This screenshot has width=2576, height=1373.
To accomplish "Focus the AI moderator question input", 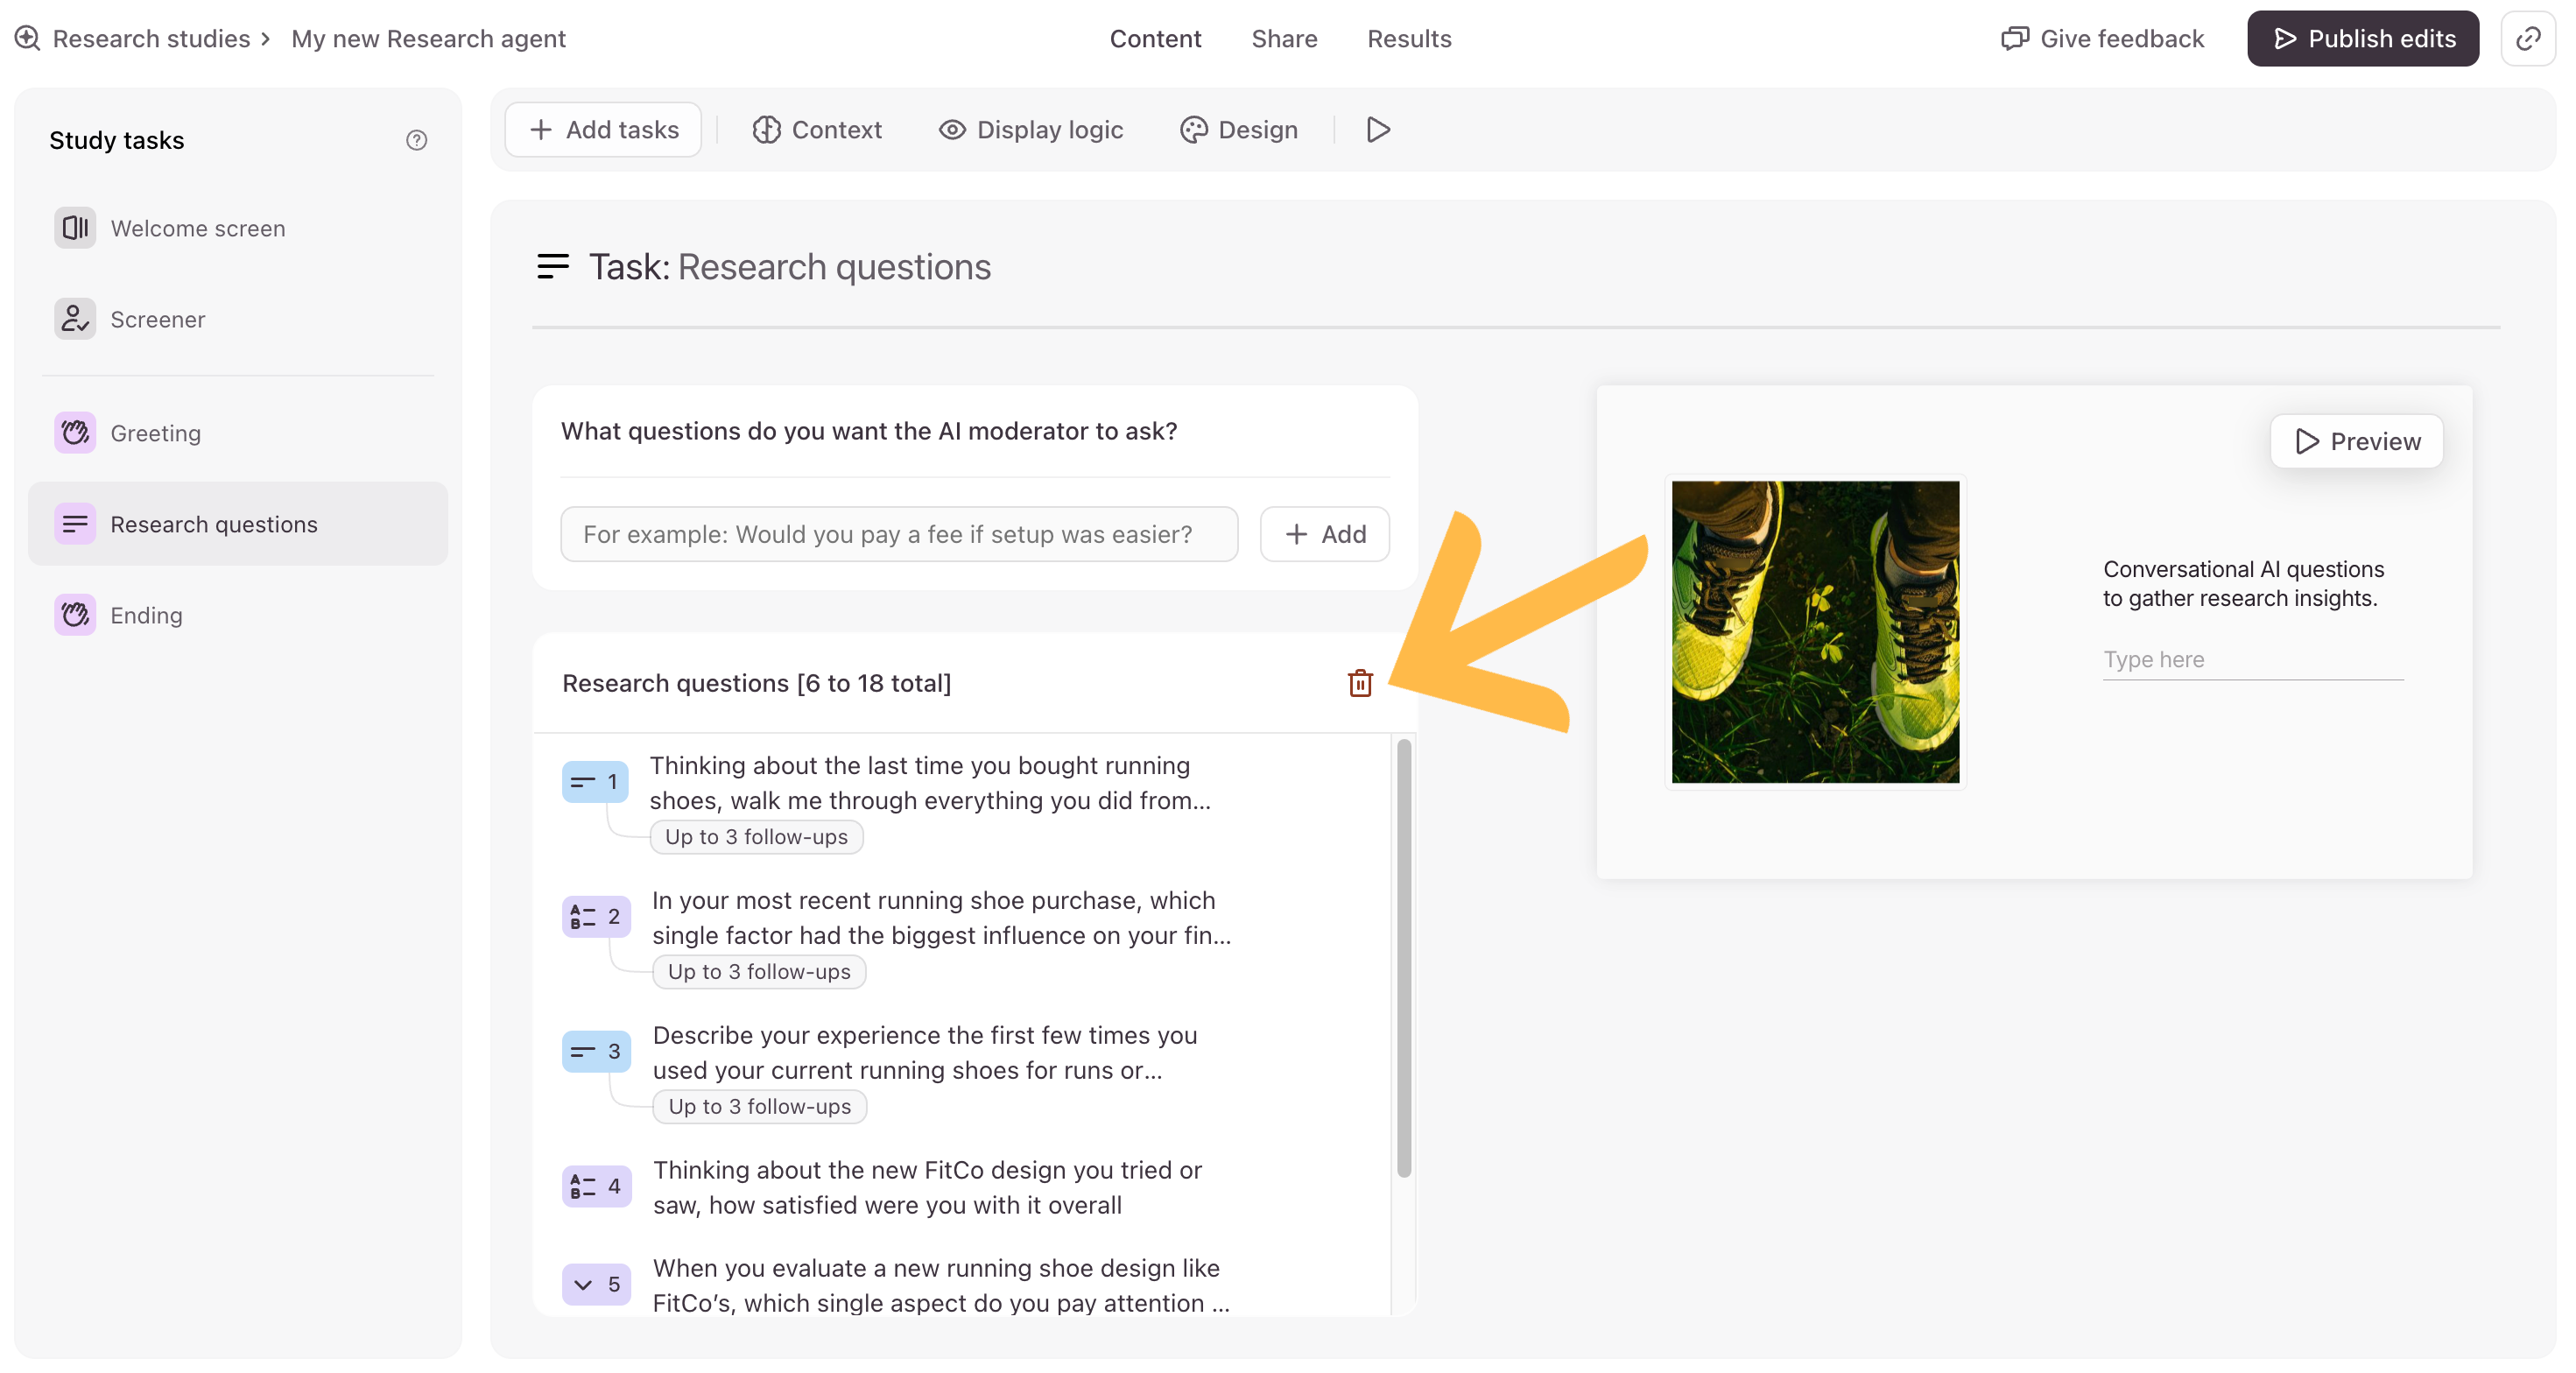I will click(x=899, y=534).
